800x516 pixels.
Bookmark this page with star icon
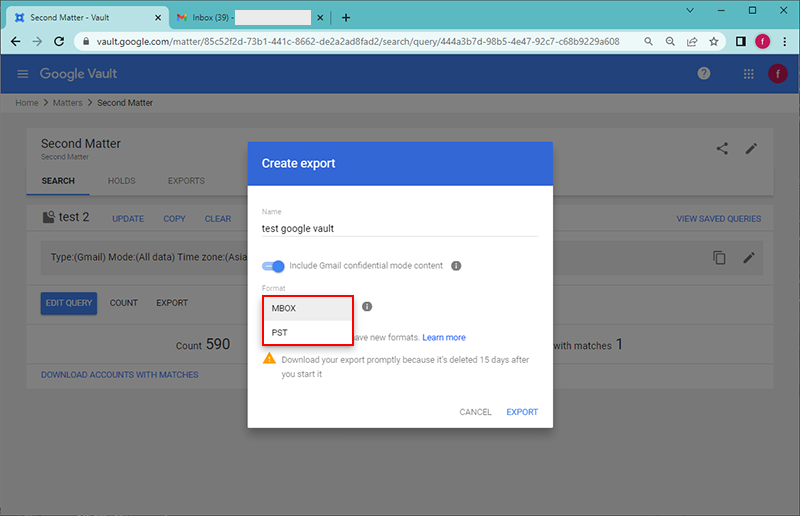coord(714,42)
